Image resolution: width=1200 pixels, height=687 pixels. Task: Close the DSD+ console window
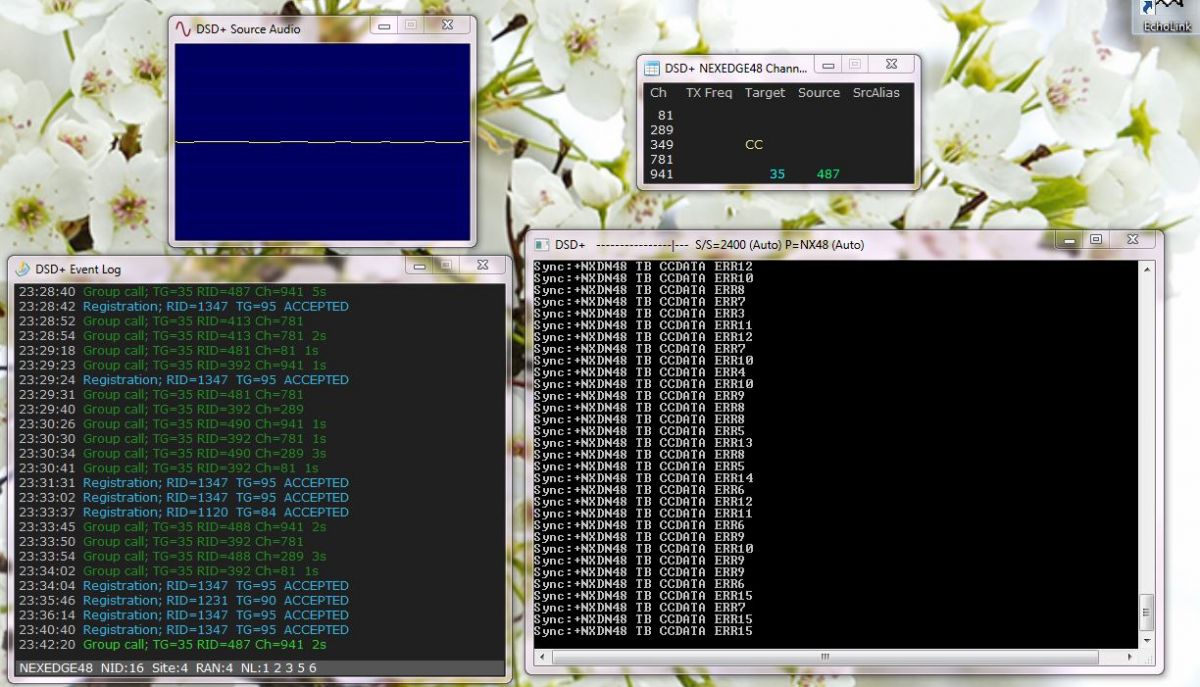click(x=1133, y=240)
